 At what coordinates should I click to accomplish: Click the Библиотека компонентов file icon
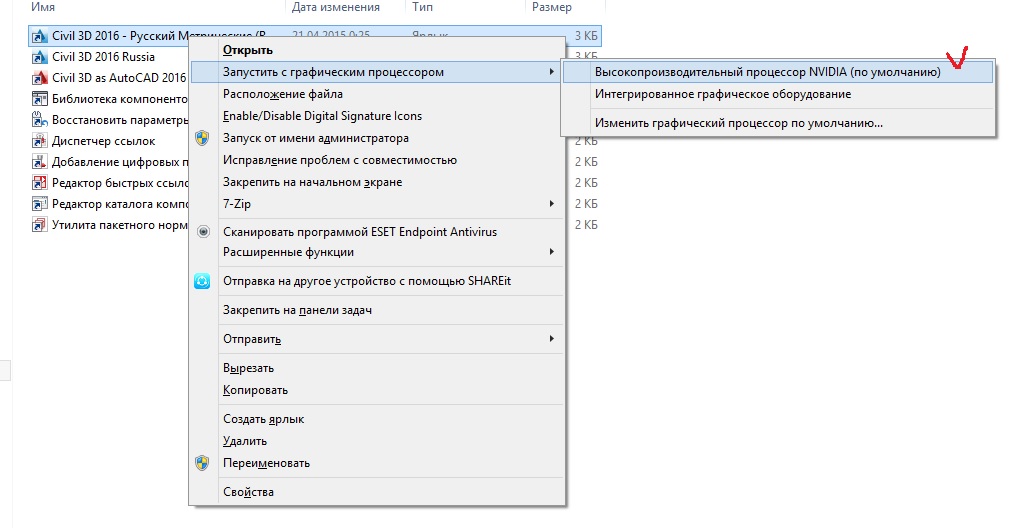point(40,99)
